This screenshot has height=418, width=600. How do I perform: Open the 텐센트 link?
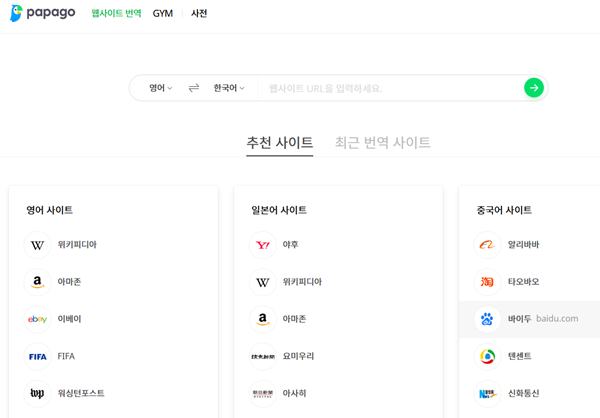coord(519,356)
